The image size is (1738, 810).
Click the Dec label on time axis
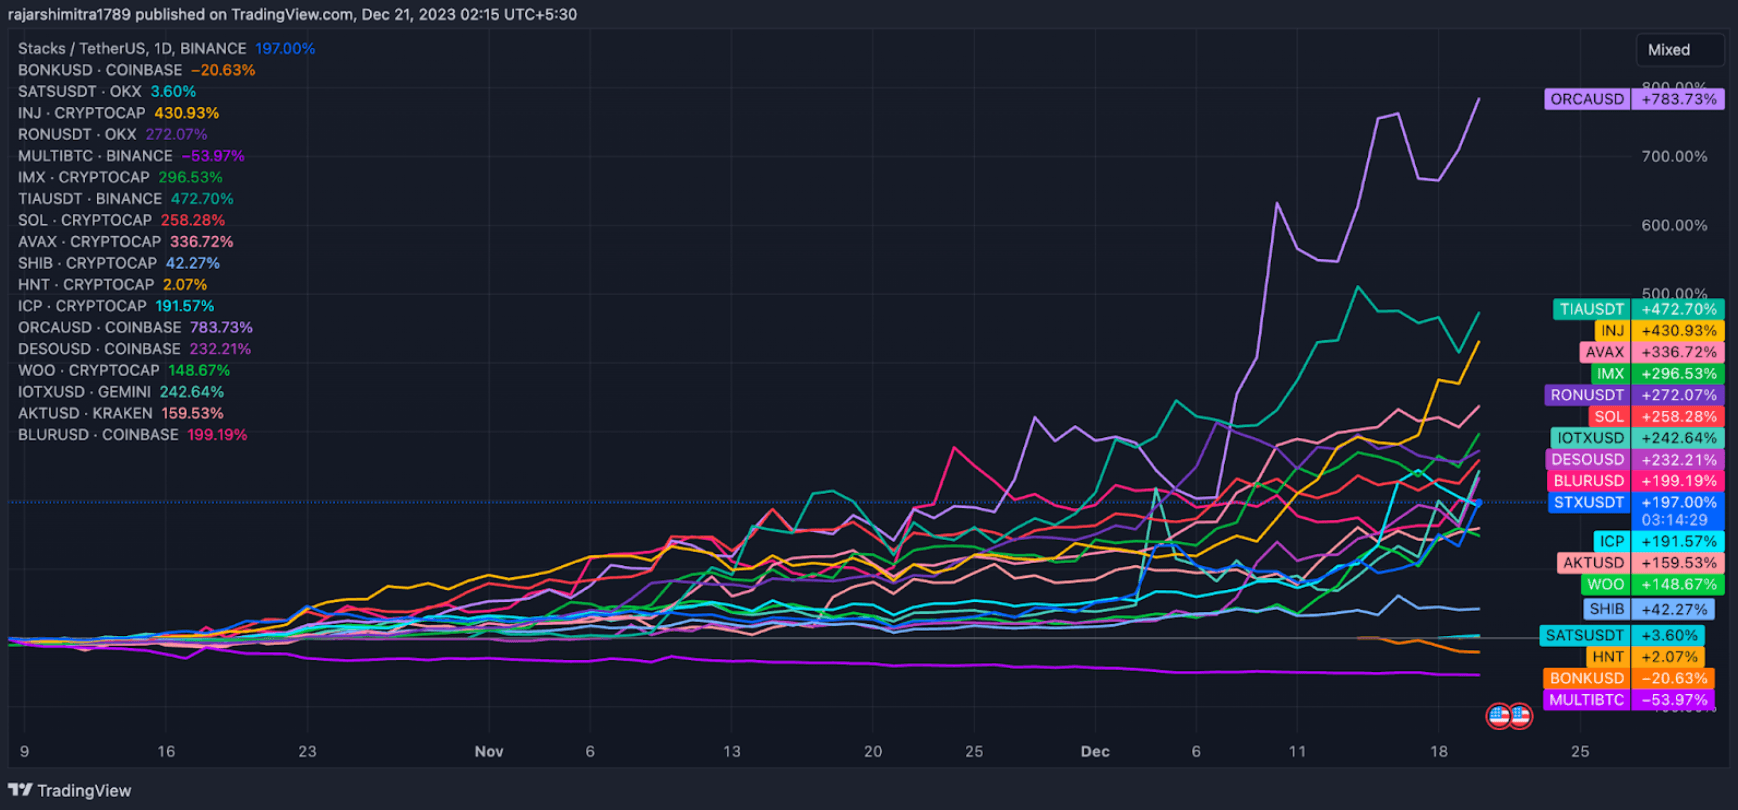(x=1095, y=752)
